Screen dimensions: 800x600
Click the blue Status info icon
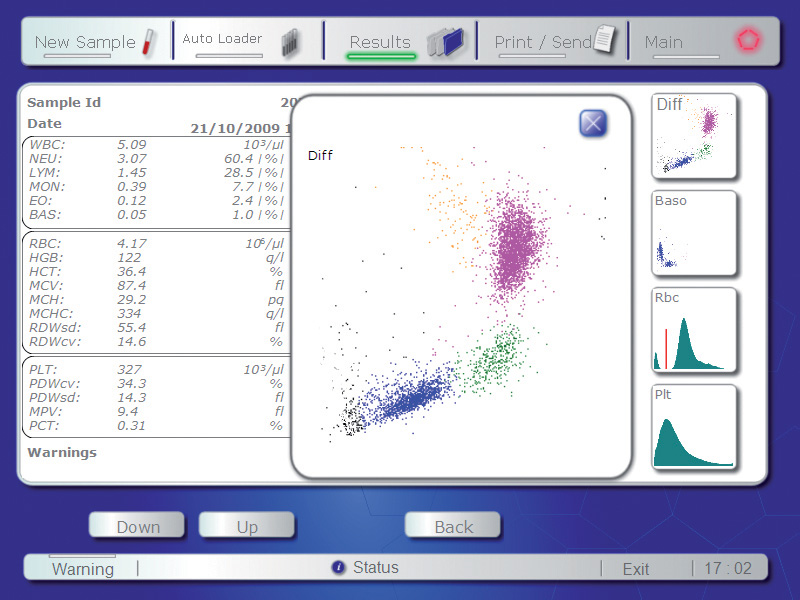coord(338,568)
